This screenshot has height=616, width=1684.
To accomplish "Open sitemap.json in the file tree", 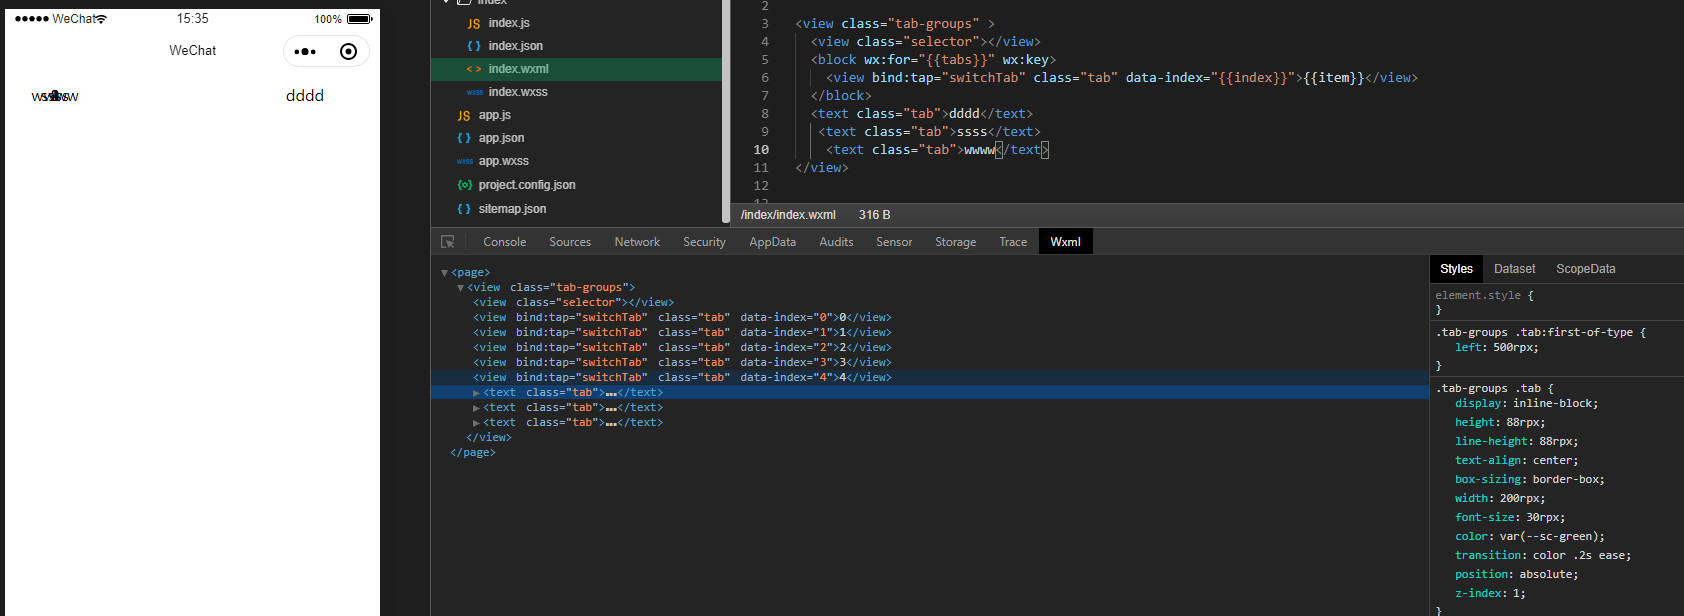I will (x=512, y=209).
